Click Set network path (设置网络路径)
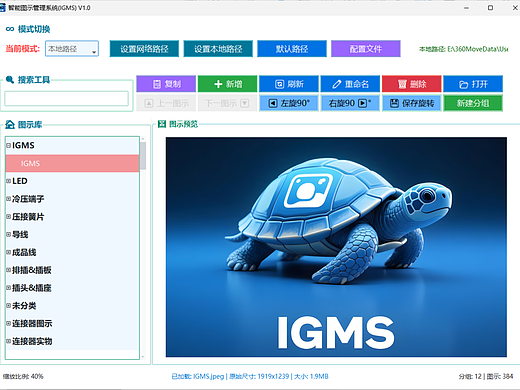This screenshot has width=520, height=390. pos(144,49)
